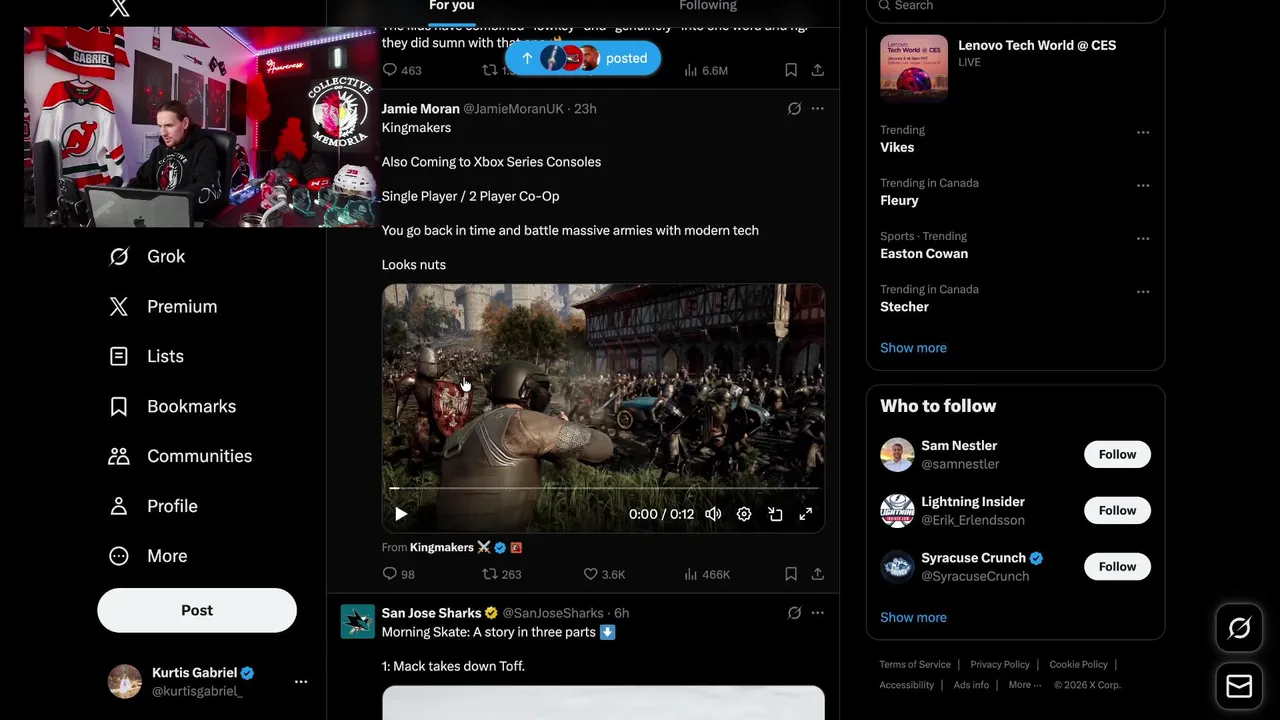The image size is (1280, 720).
Task: Follow Sam Nestler
Action: (1117, 454)
